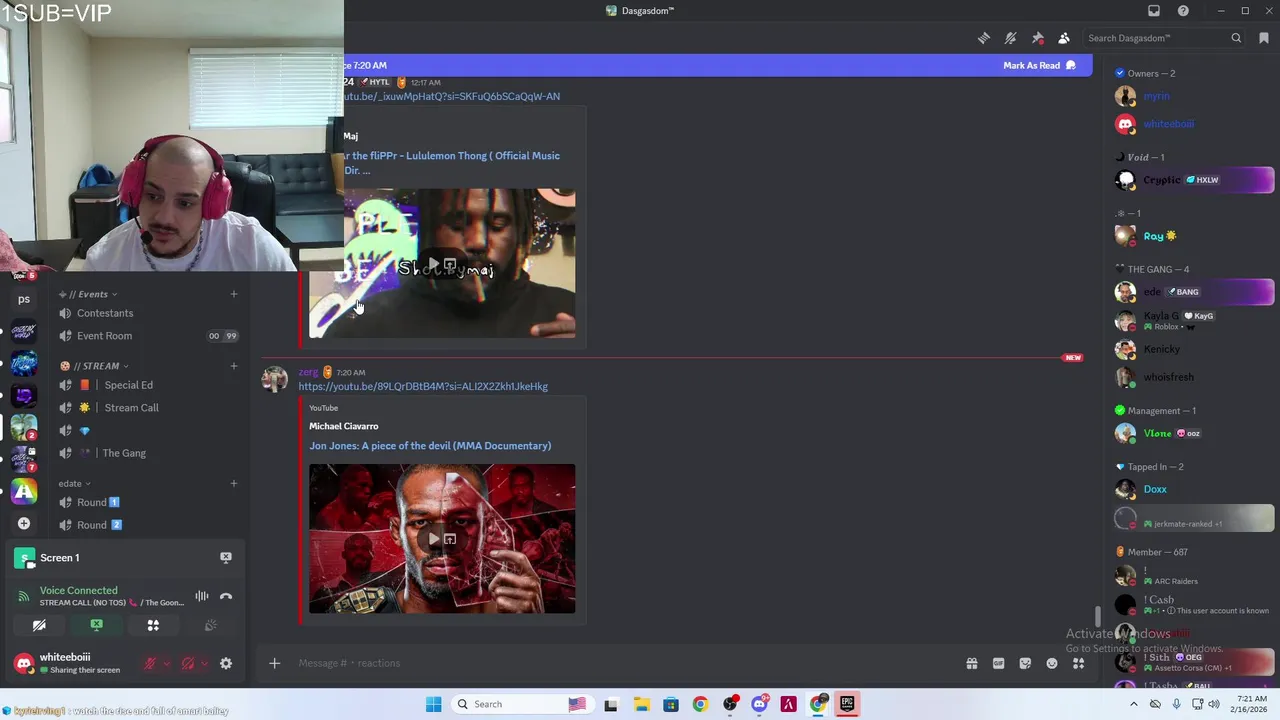This screenshot has height=720, width=1280.
Task: Toggle the green screen share button
Action: click(x=96, y=625)
